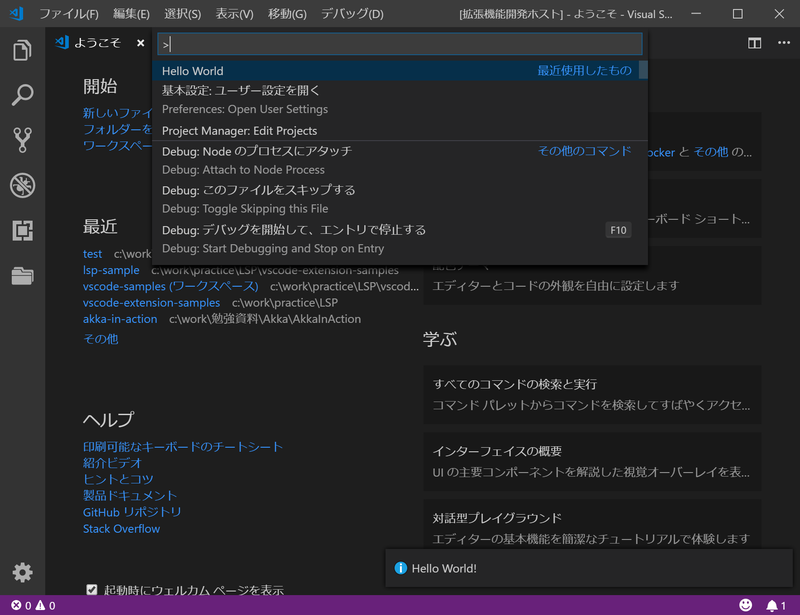The height and width of the screenshot is (615, 800).
Task: Open akka-in-action recent project link
Action: 120,319
